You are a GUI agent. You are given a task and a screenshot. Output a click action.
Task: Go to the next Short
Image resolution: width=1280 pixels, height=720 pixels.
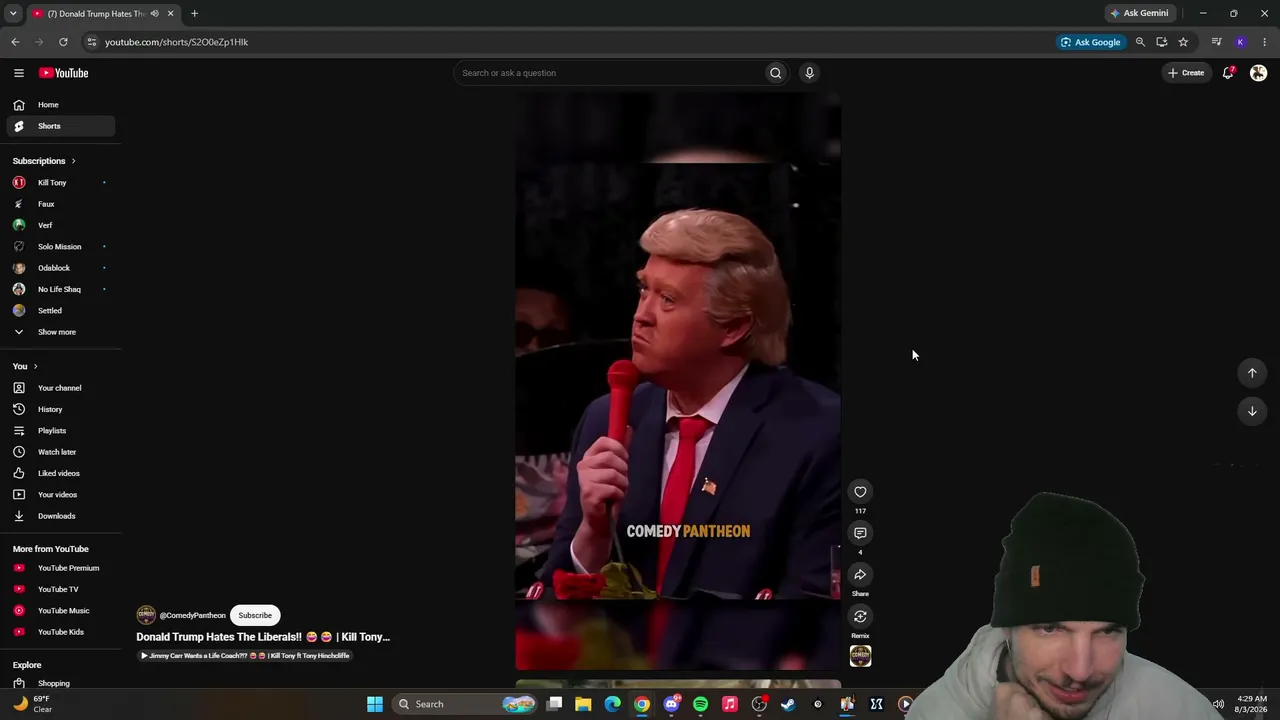(x=1252, y=411)
